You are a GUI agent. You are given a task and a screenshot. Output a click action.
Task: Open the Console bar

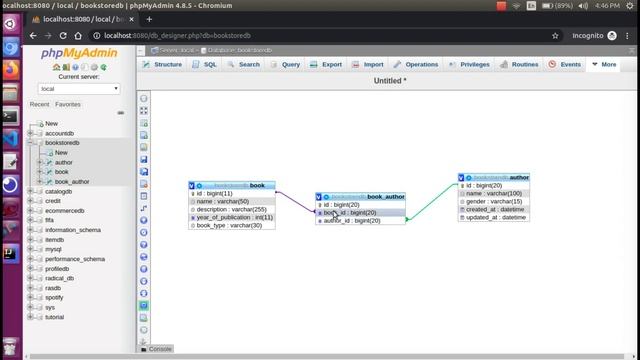(x=156, y=349)
